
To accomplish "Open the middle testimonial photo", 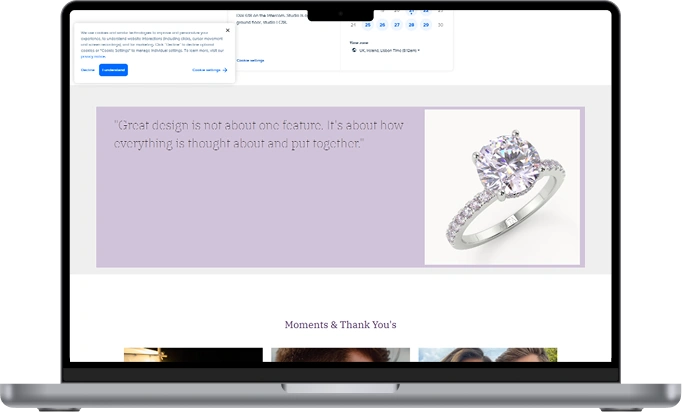I will [x=340, y=354].
